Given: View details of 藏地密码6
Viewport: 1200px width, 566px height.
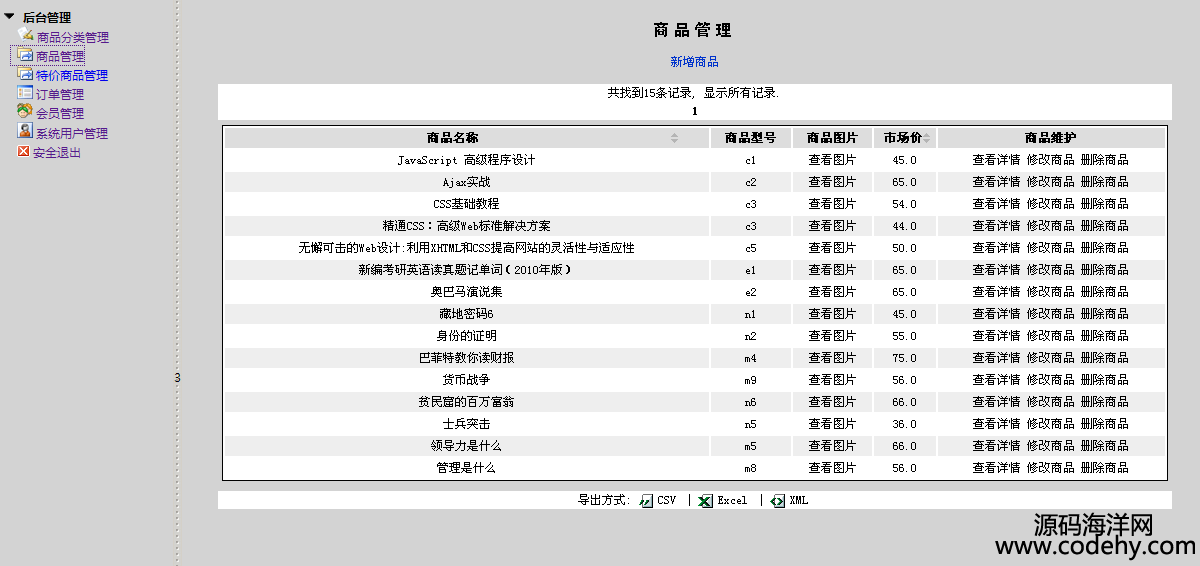Looking at the screenshot, I should pos(996,314).
